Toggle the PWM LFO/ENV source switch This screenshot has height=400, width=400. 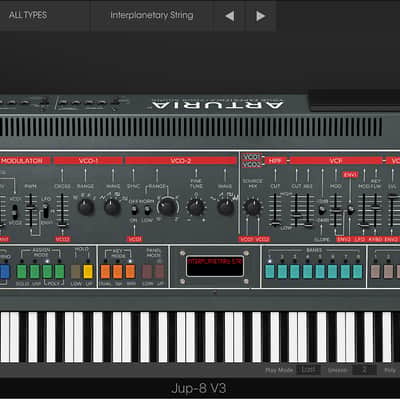click(46, 211)
